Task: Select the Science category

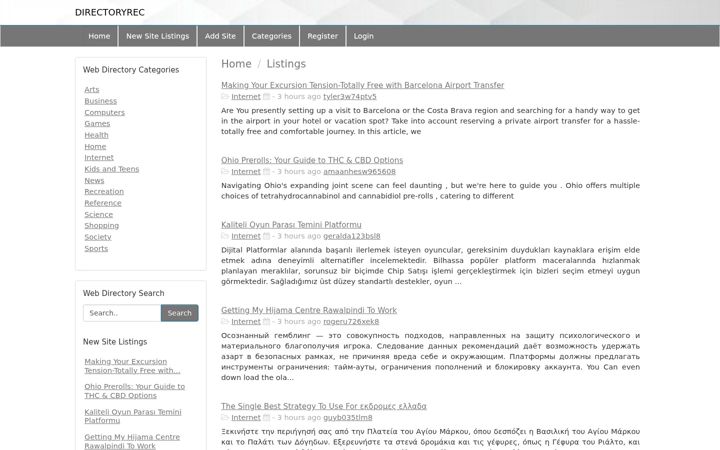Action: 98,214
